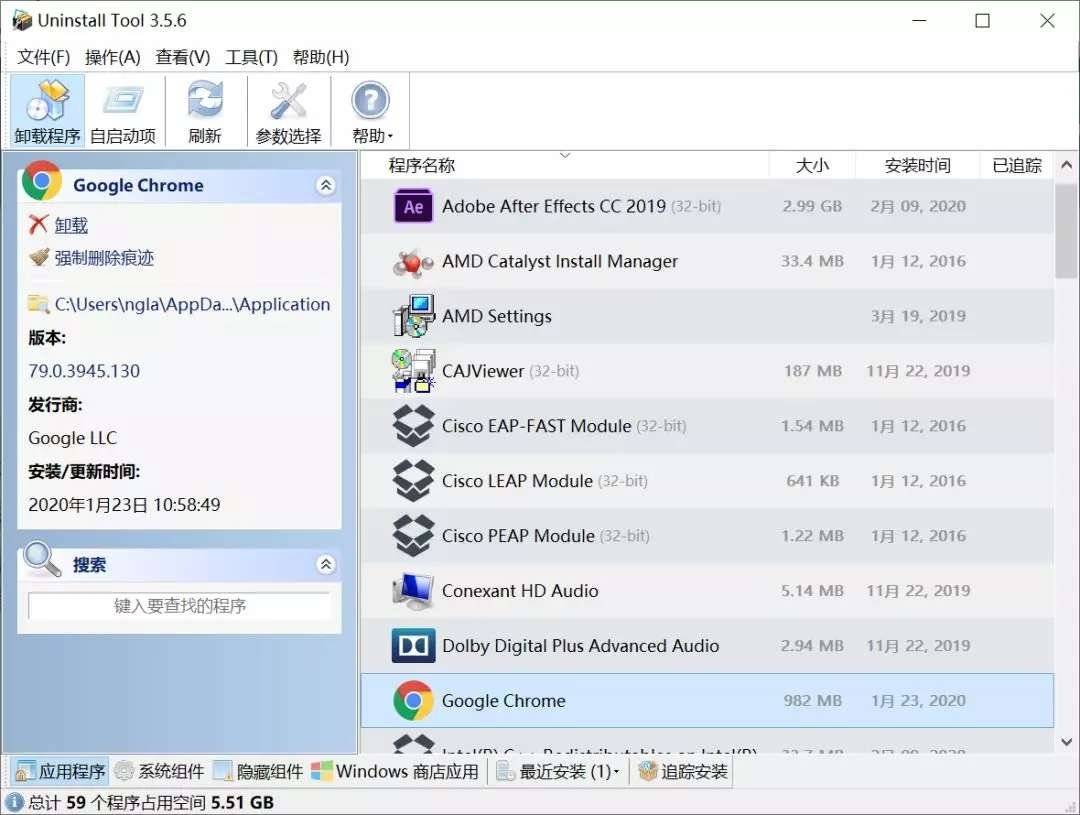Open the 帮助(H) menu
This screenshot has height=815, width=1080.
(321, 57)
